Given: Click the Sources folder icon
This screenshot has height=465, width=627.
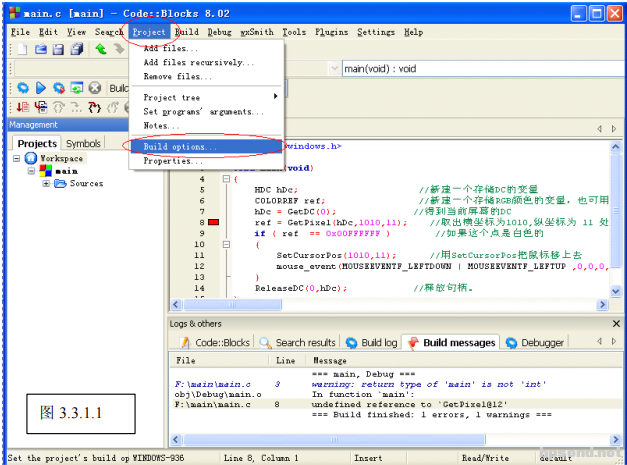Looking at the screenshot, I should pyautogui.click(x=60, y=184).
